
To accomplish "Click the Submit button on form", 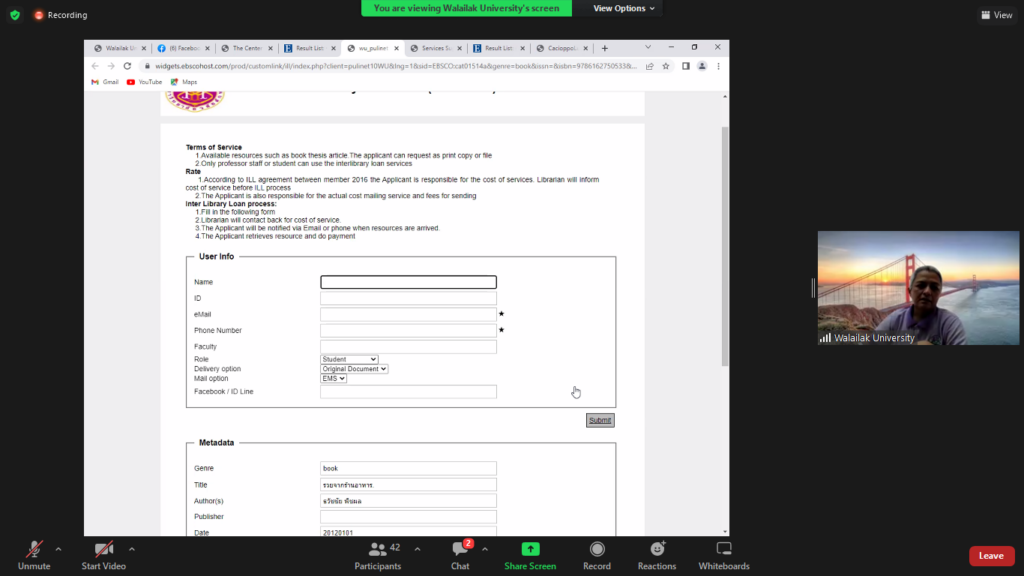I will [600, 420].
